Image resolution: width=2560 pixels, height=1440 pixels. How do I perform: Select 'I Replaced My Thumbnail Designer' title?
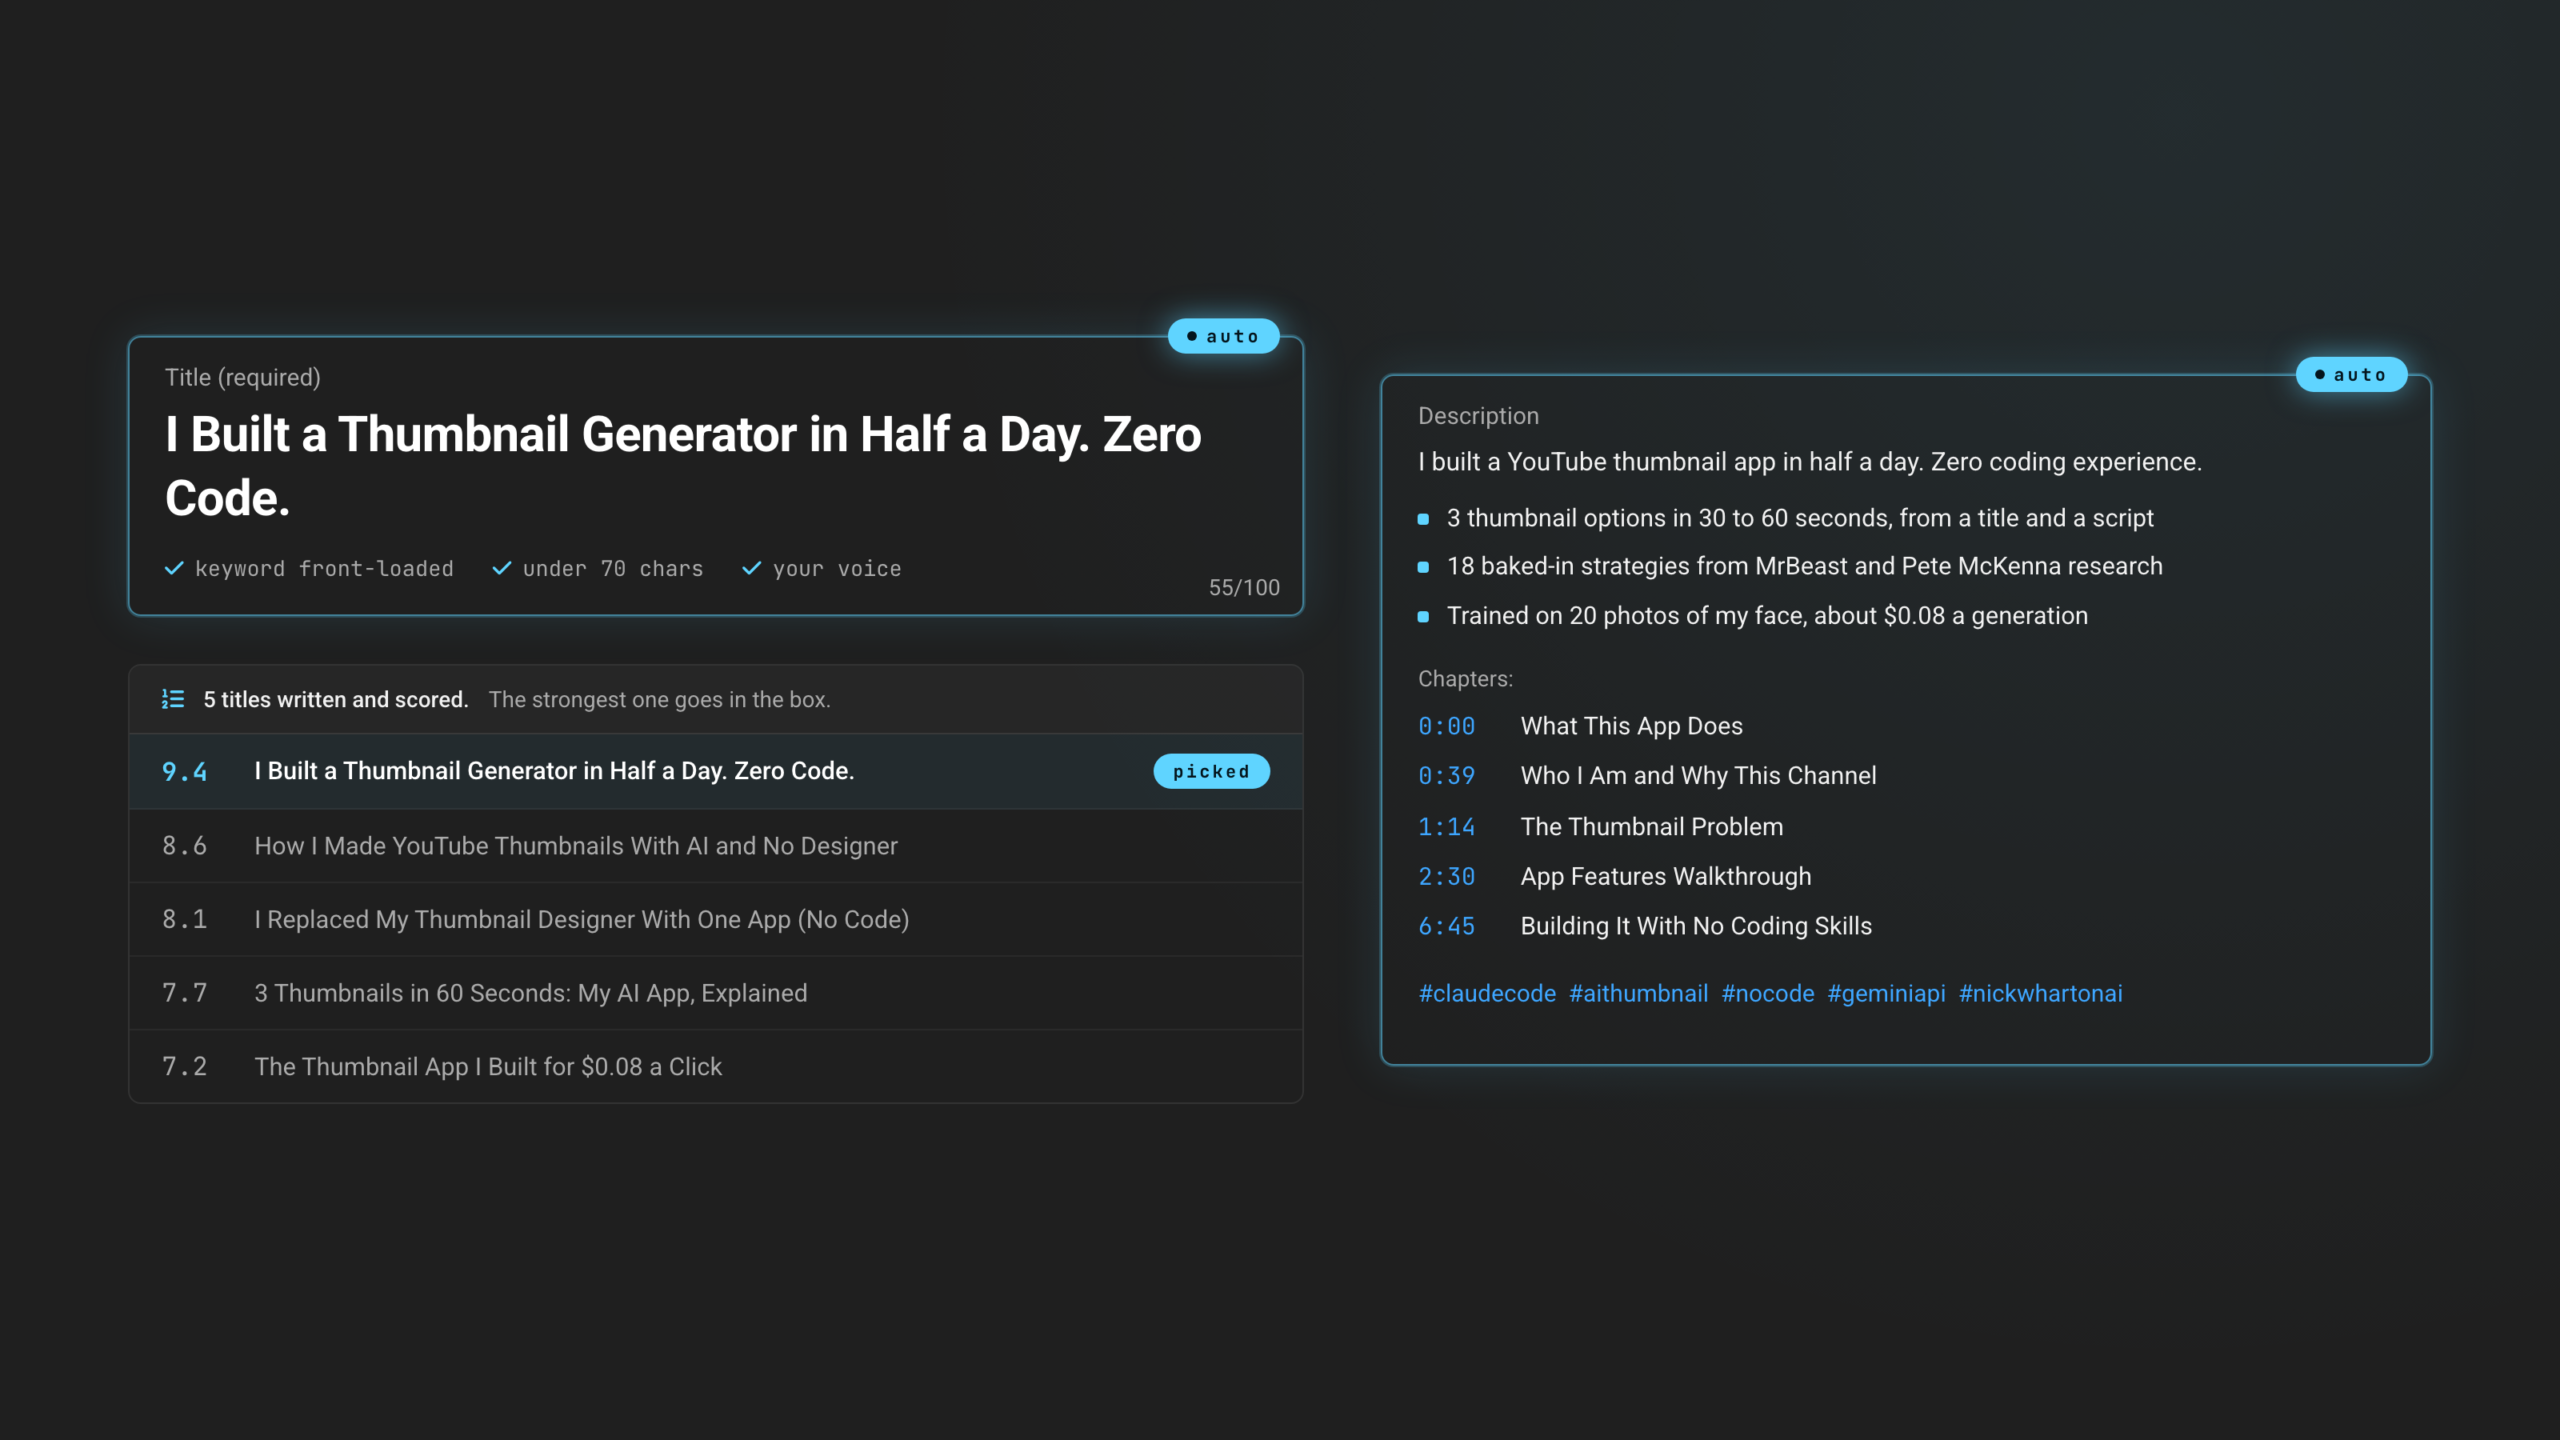tap(716, 919)
